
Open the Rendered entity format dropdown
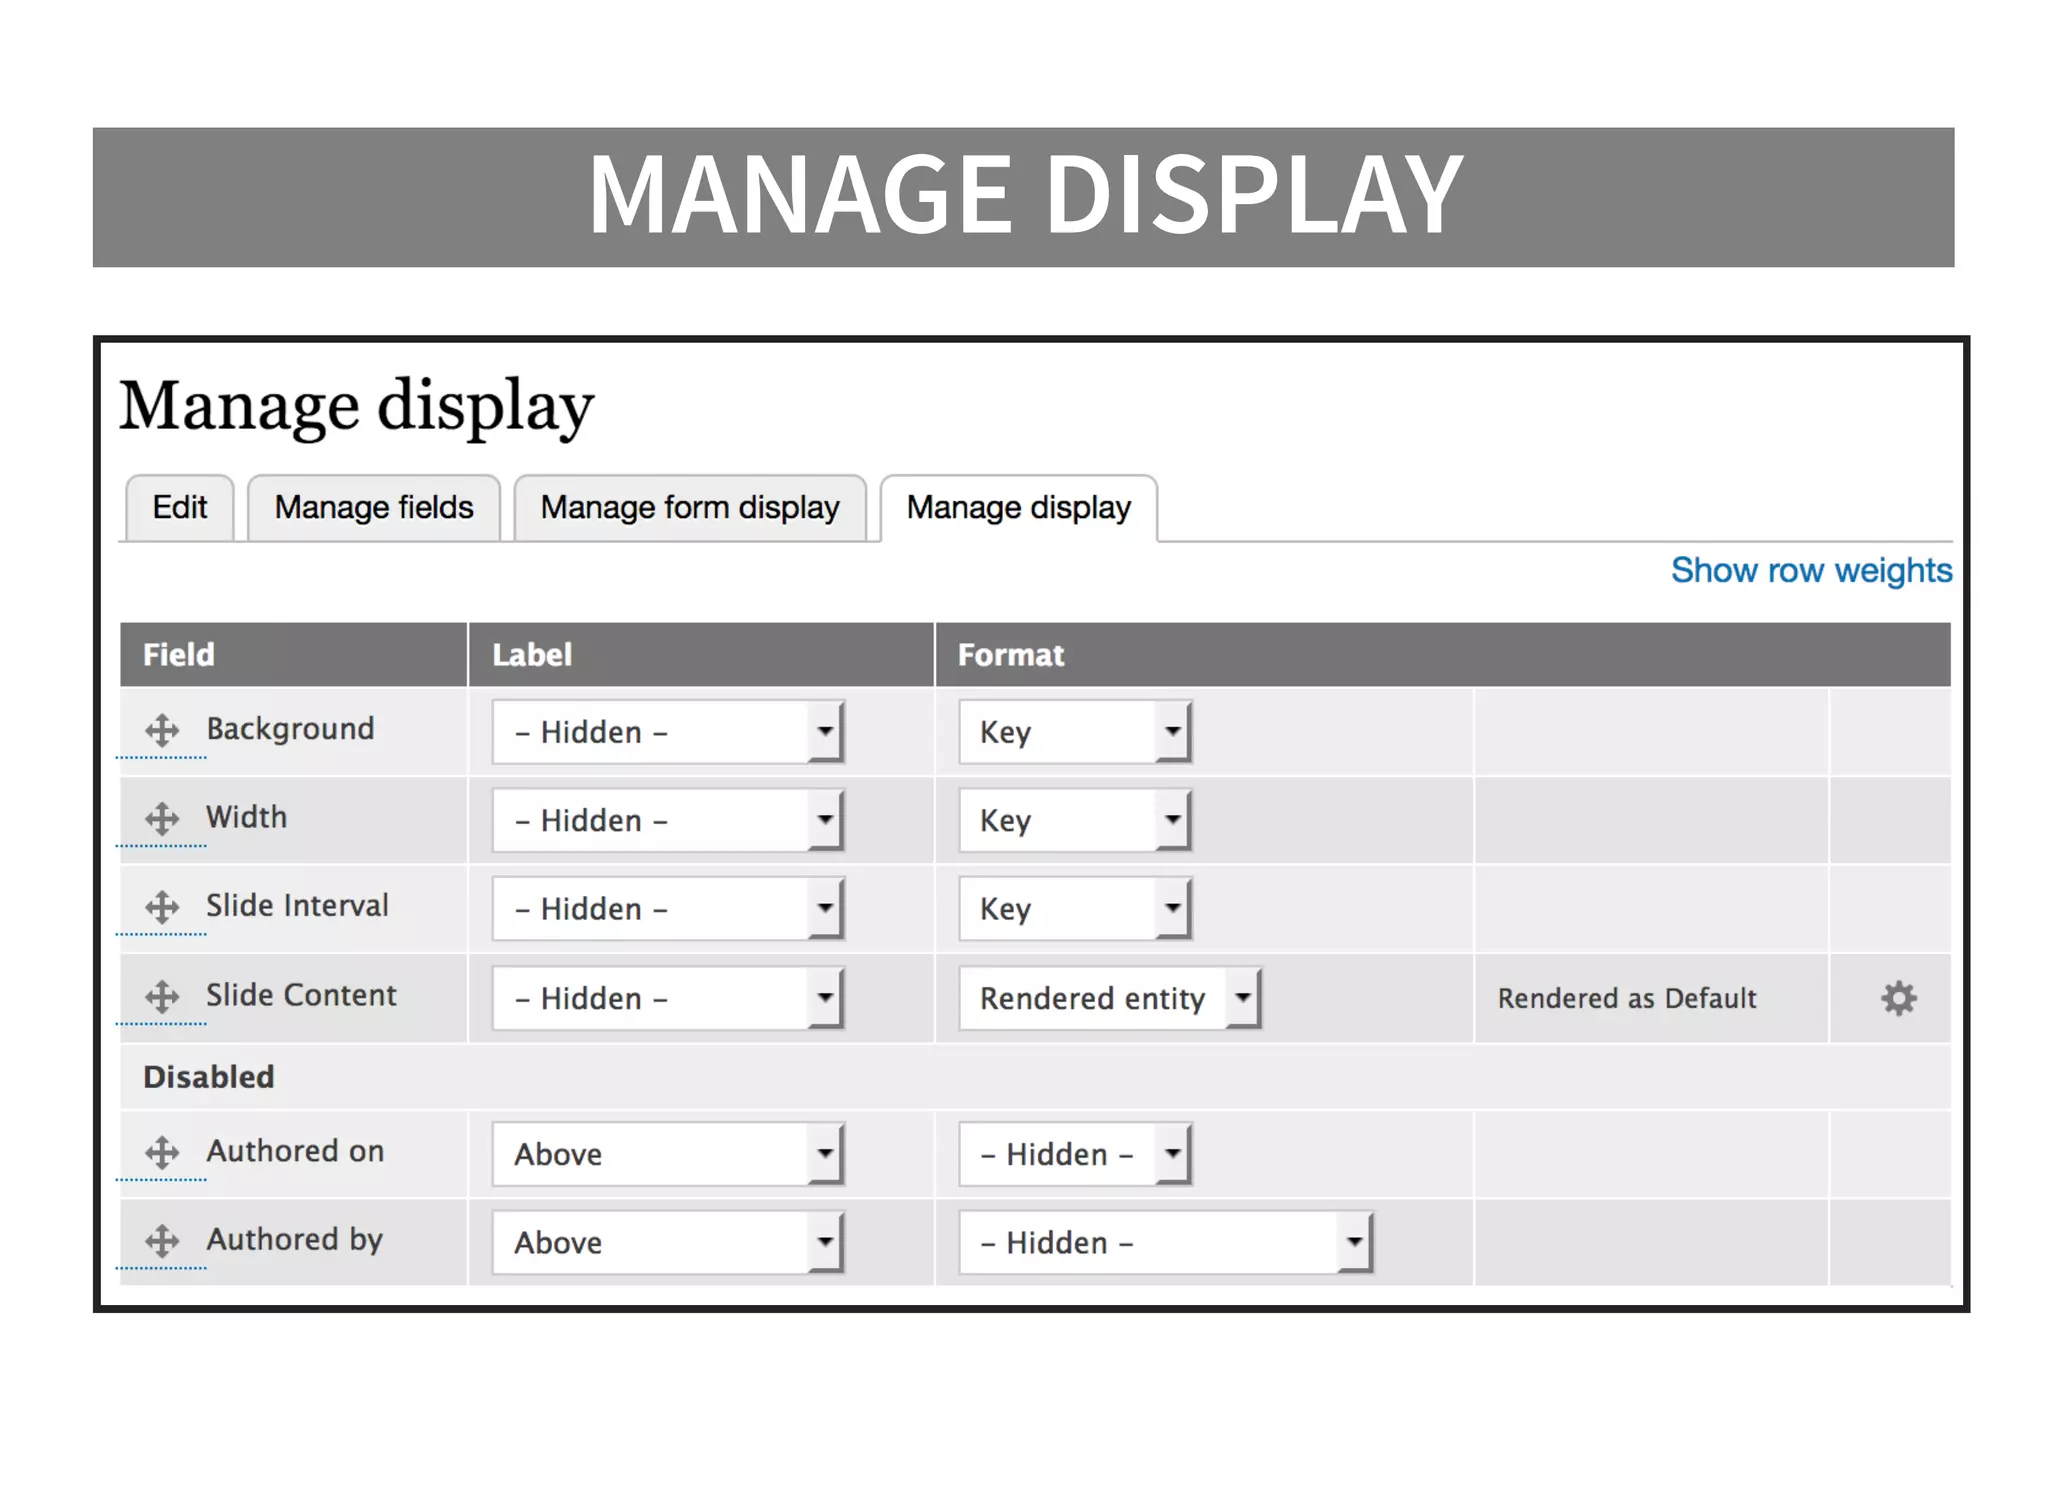coord(1110,998)
